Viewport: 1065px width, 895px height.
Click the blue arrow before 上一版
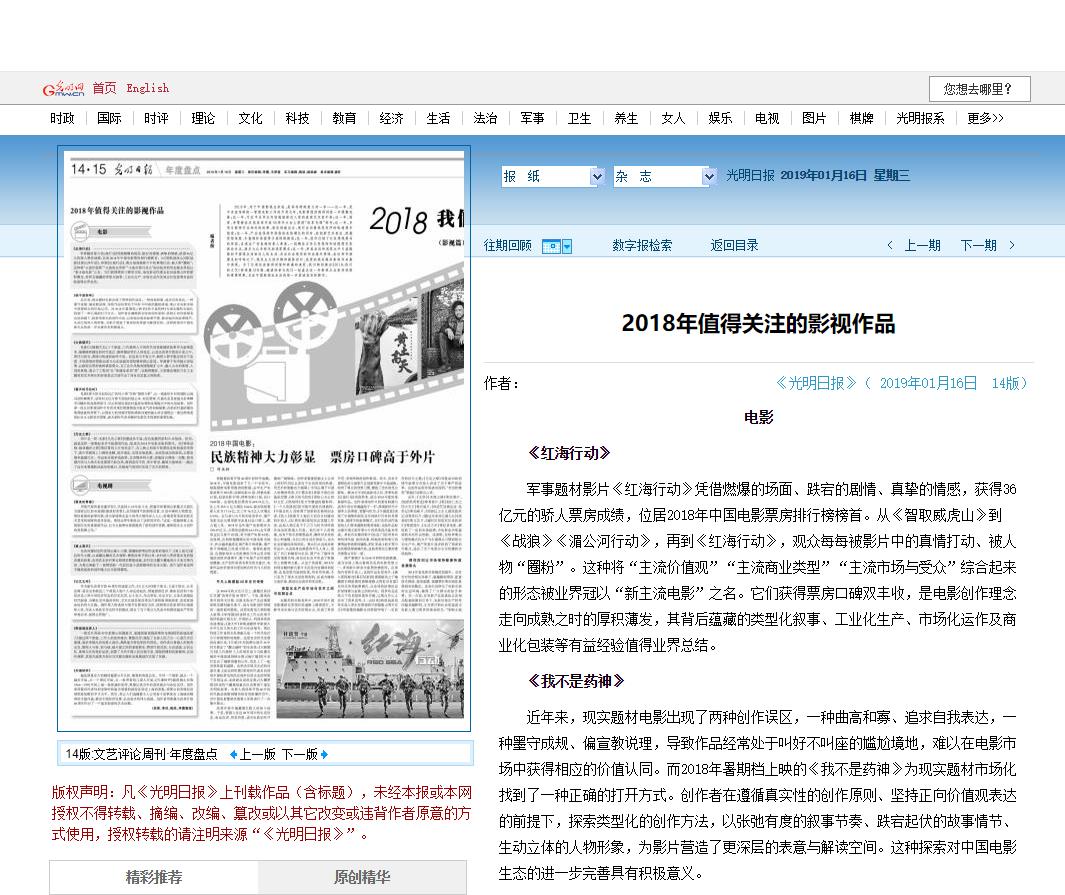(x=233, y=754)
